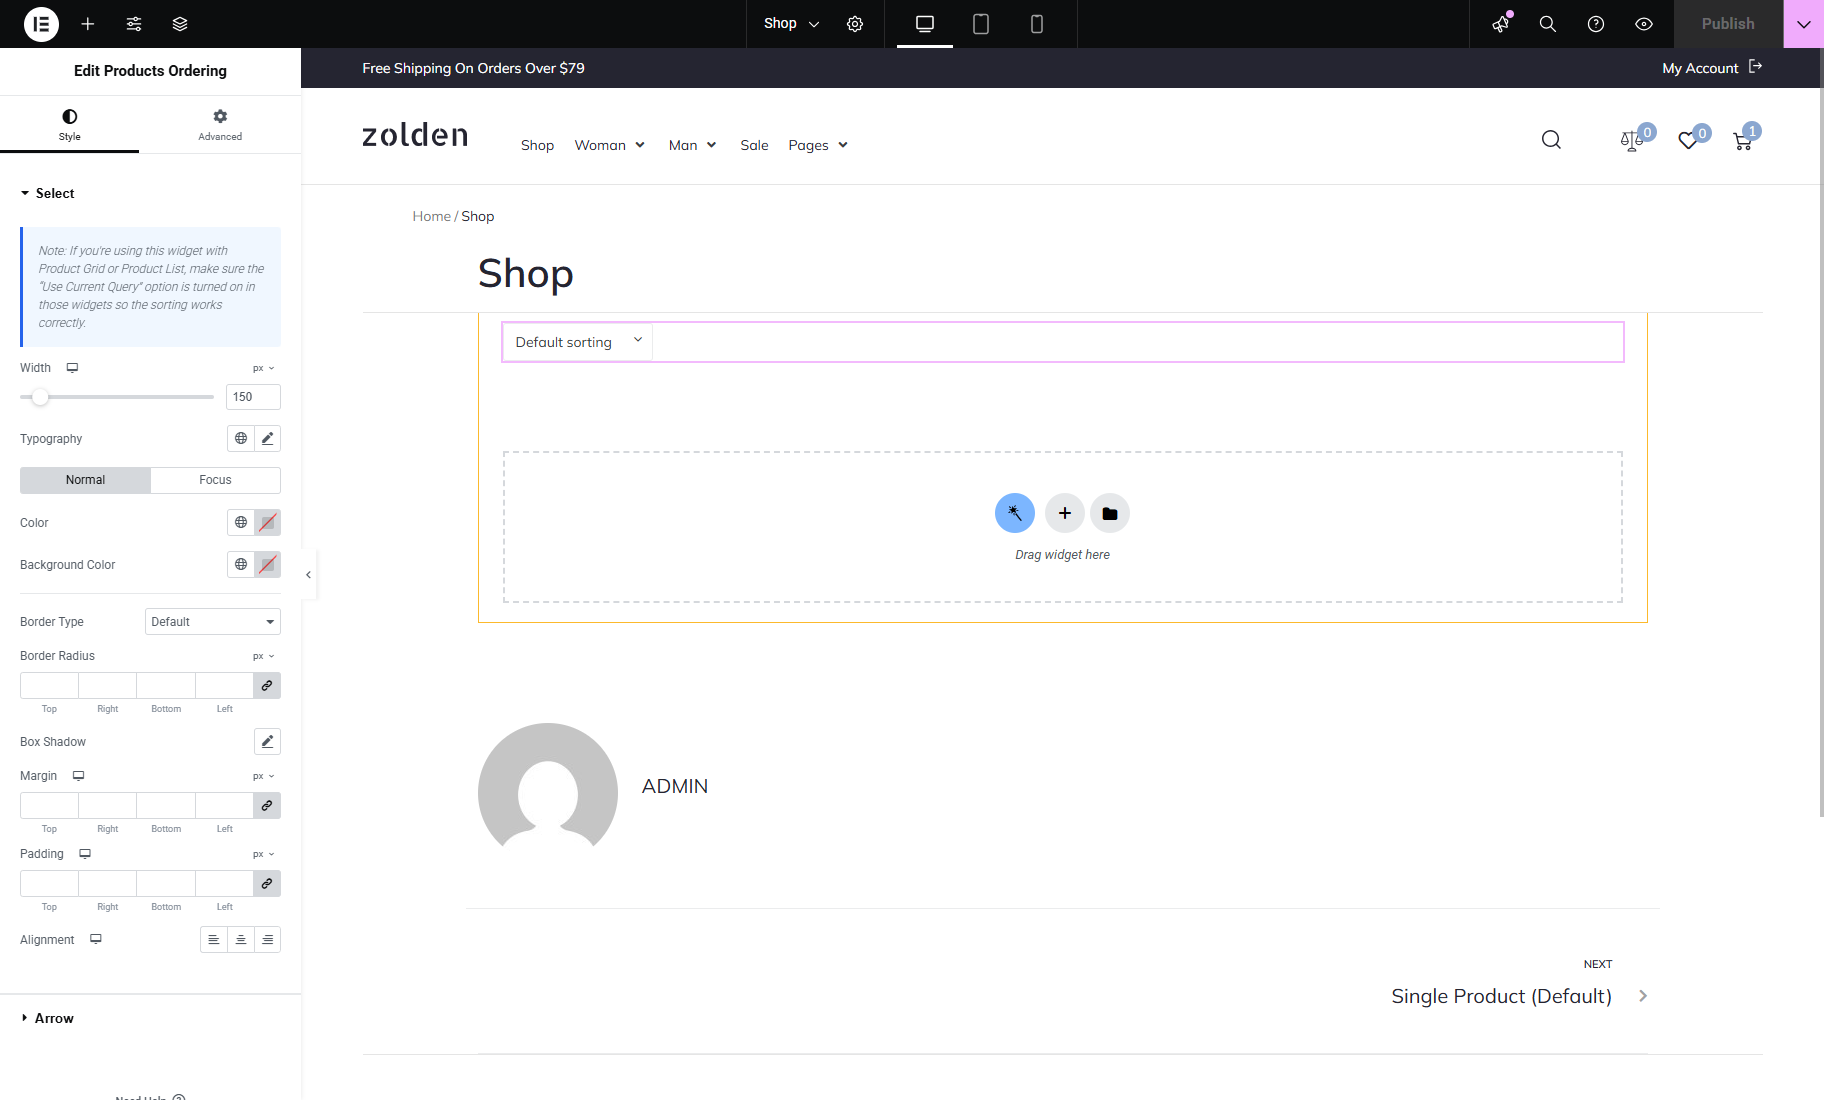Screen dimensions: 1824x1100
Task: Click My Account link
Action: [1712, 68]
